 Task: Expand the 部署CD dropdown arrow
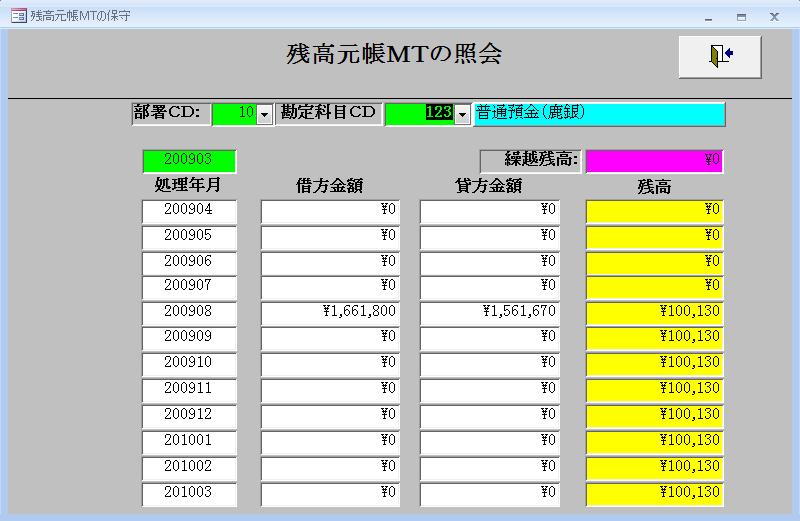coord(264,114)
